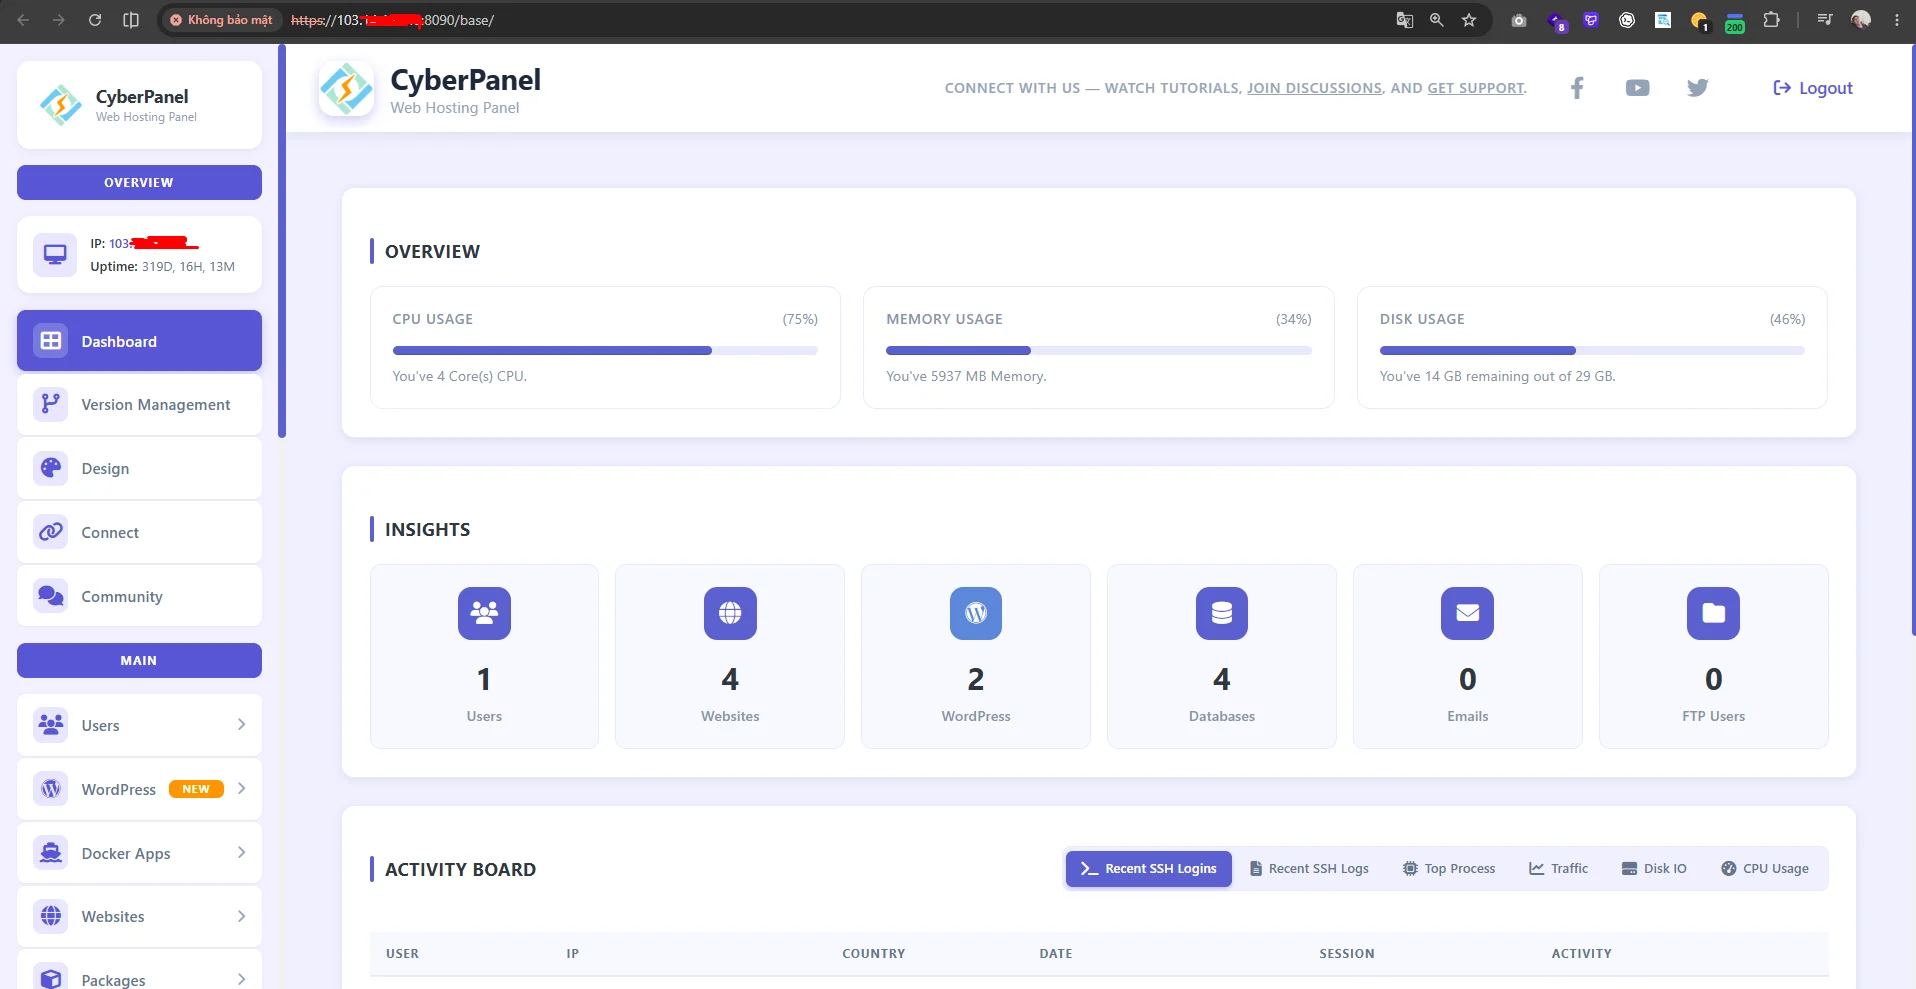
Task: Reload the page with browser refresh
Action: pos(95,20)
